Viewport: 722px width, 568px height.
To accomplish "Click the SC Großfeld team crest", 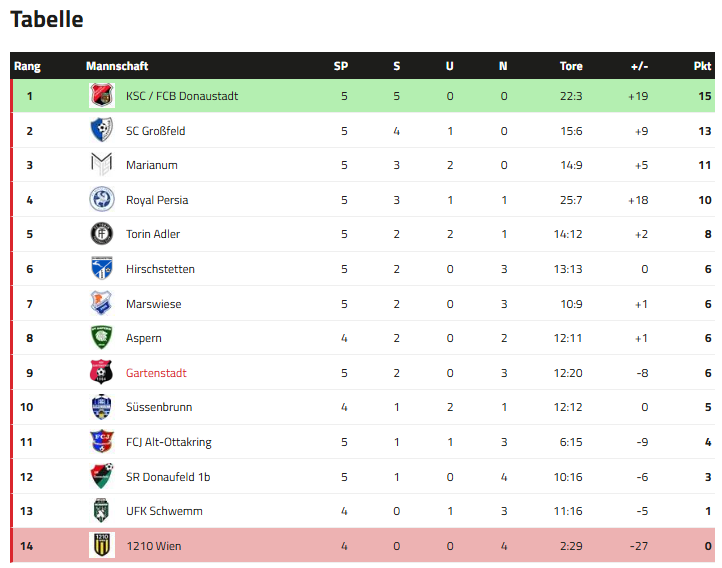I will point(102,131).
